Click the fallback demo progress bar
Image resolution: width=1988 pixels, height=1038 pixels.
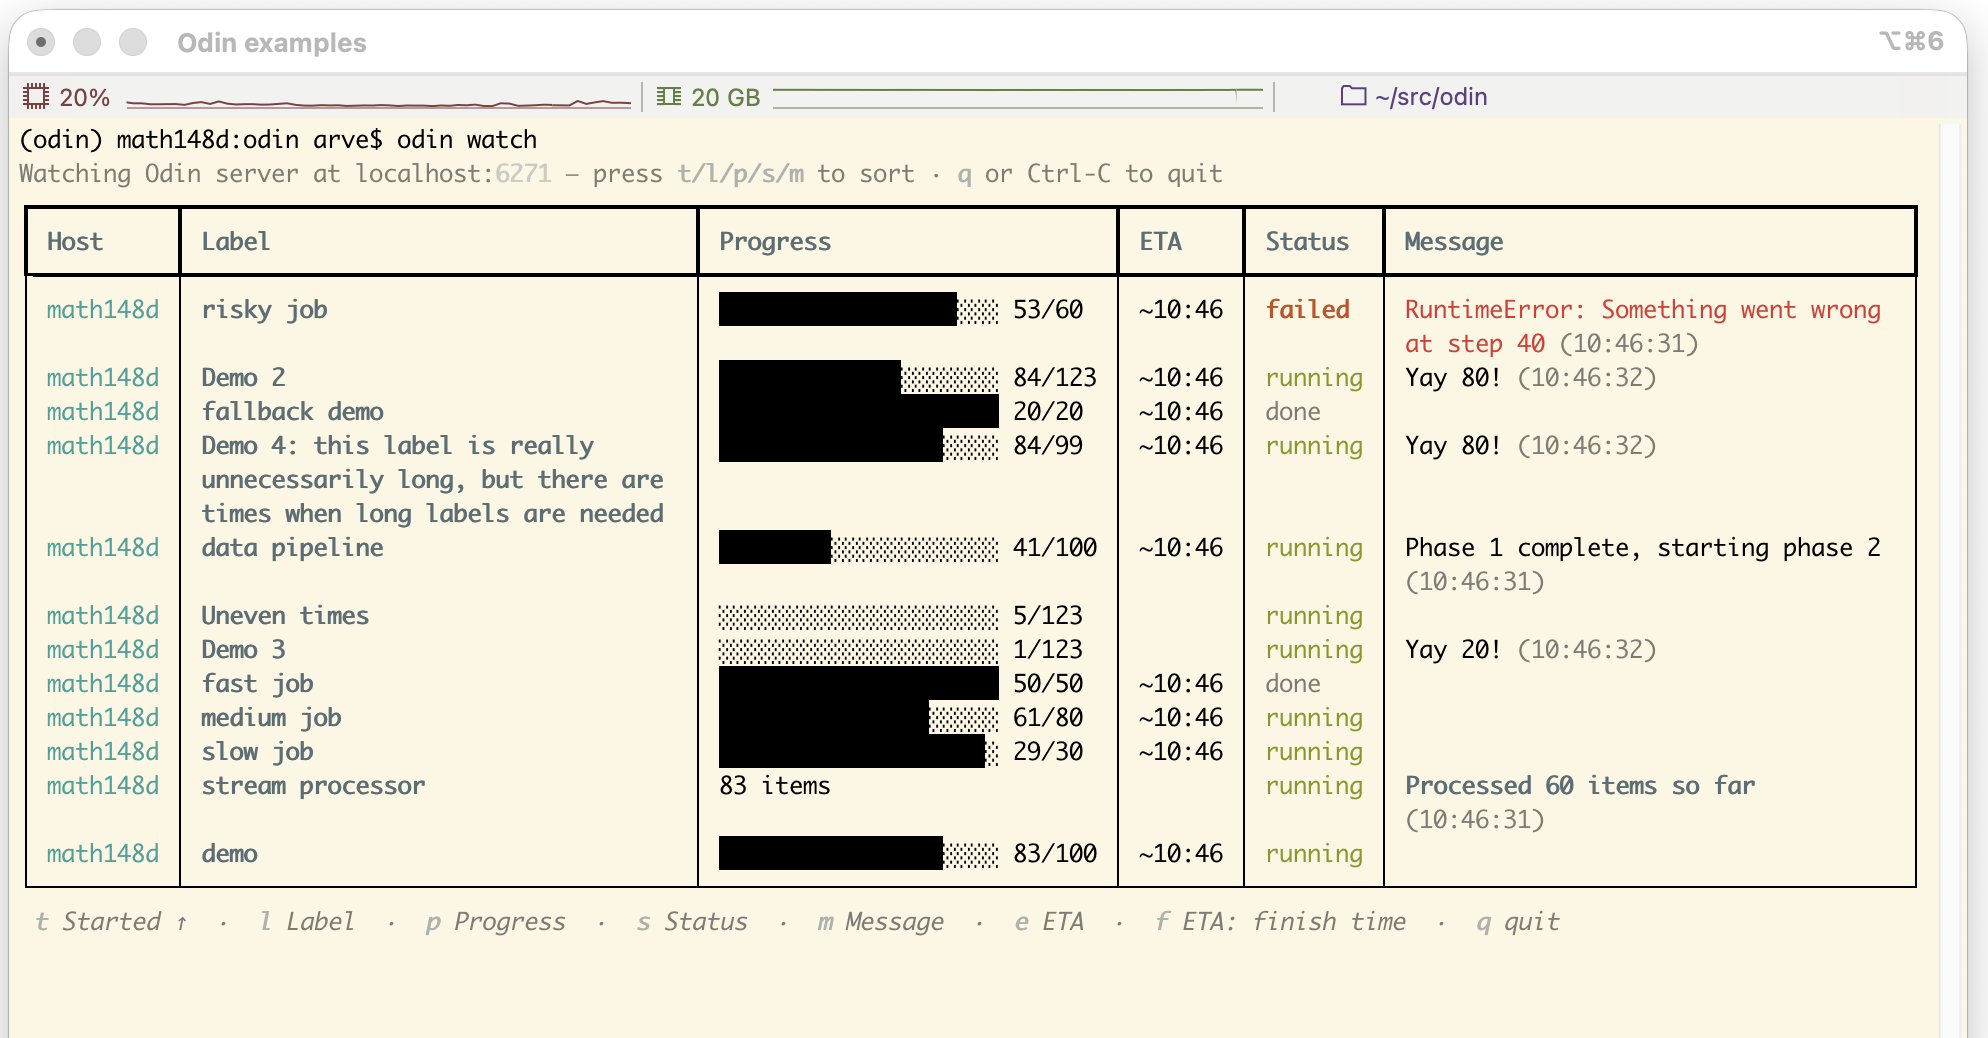[x=859, y=412]
